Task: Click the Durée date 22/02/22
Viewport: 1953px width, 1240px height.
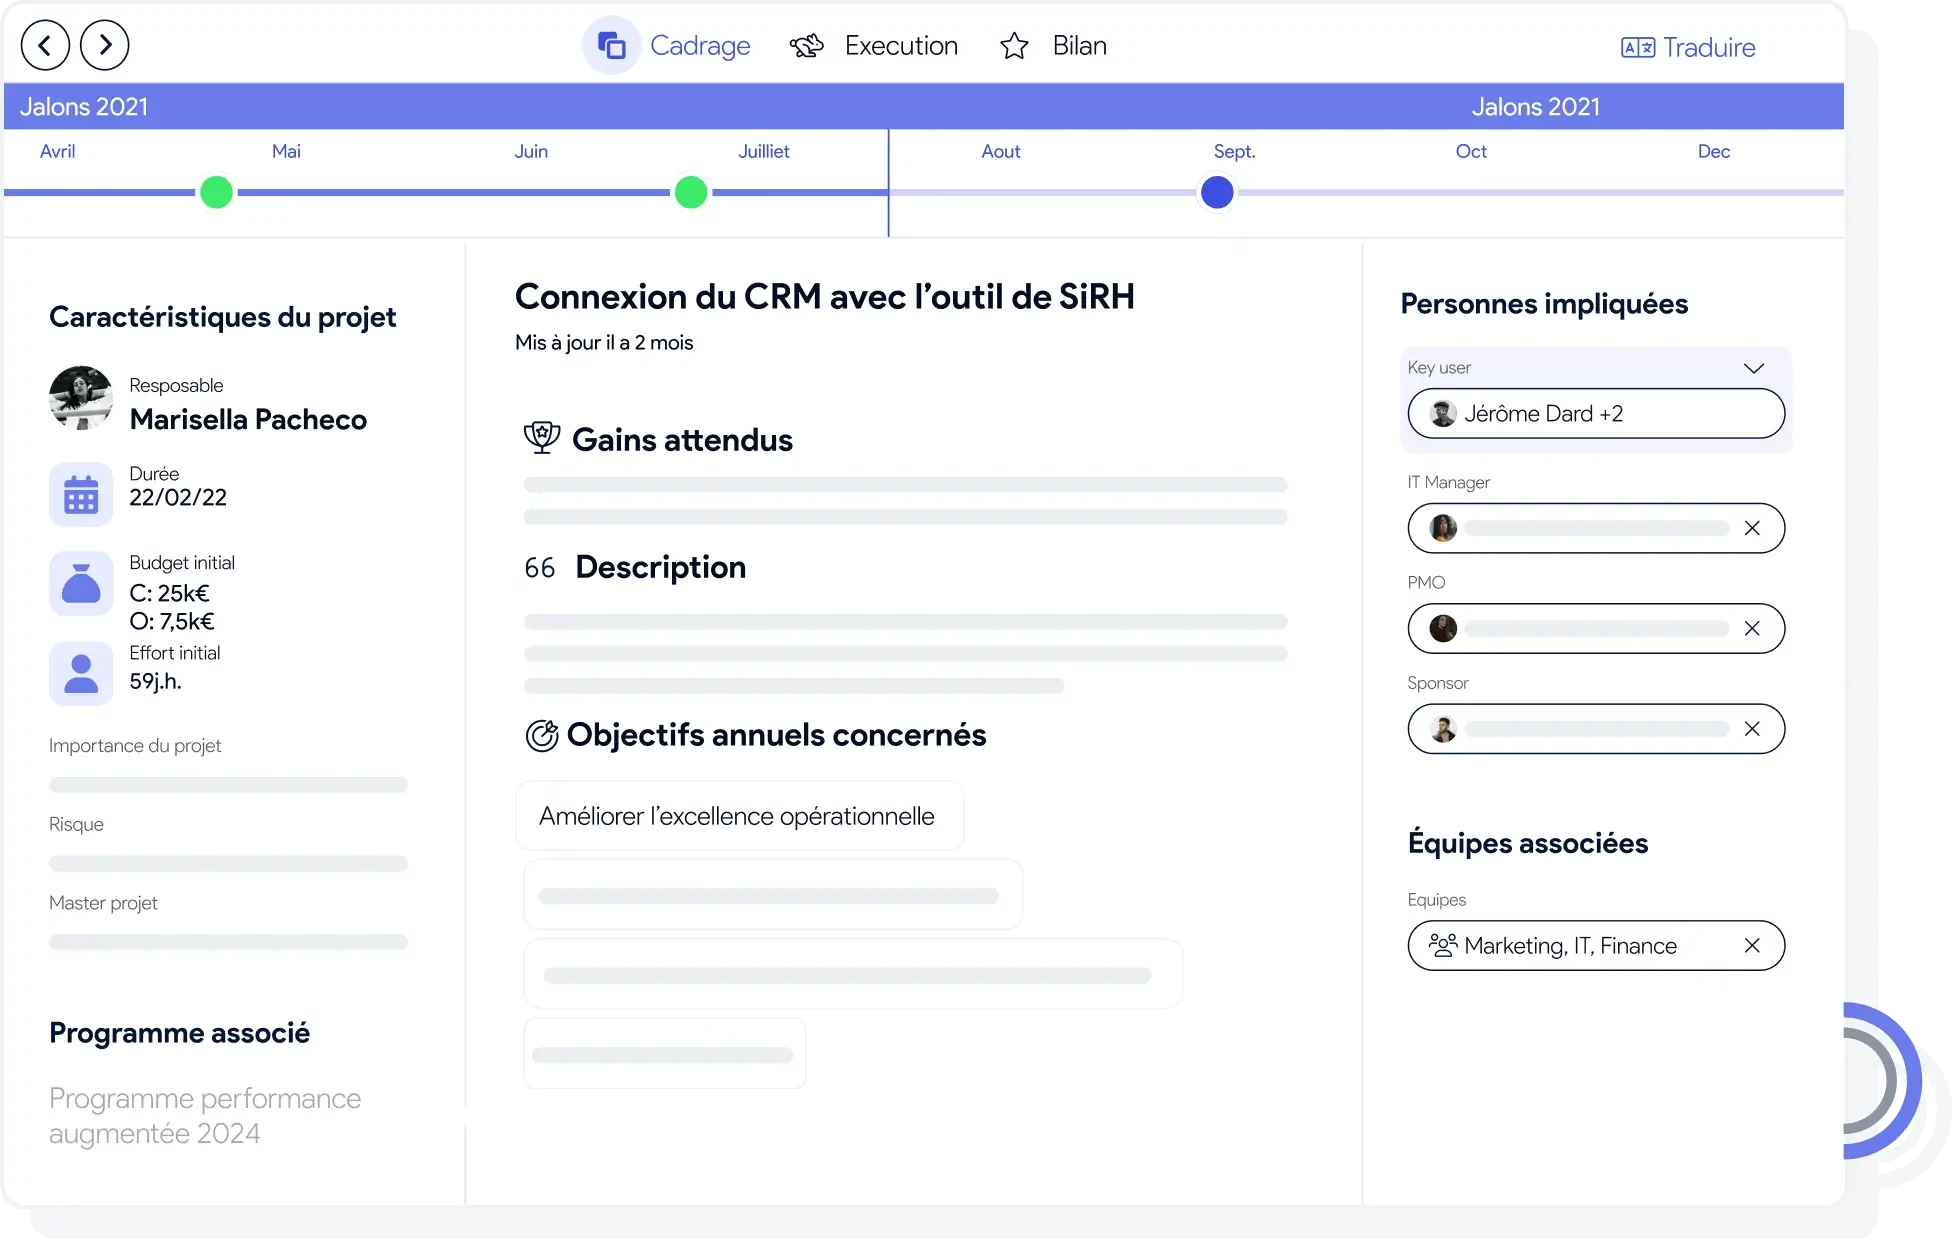Action: (x=178, y=498)
